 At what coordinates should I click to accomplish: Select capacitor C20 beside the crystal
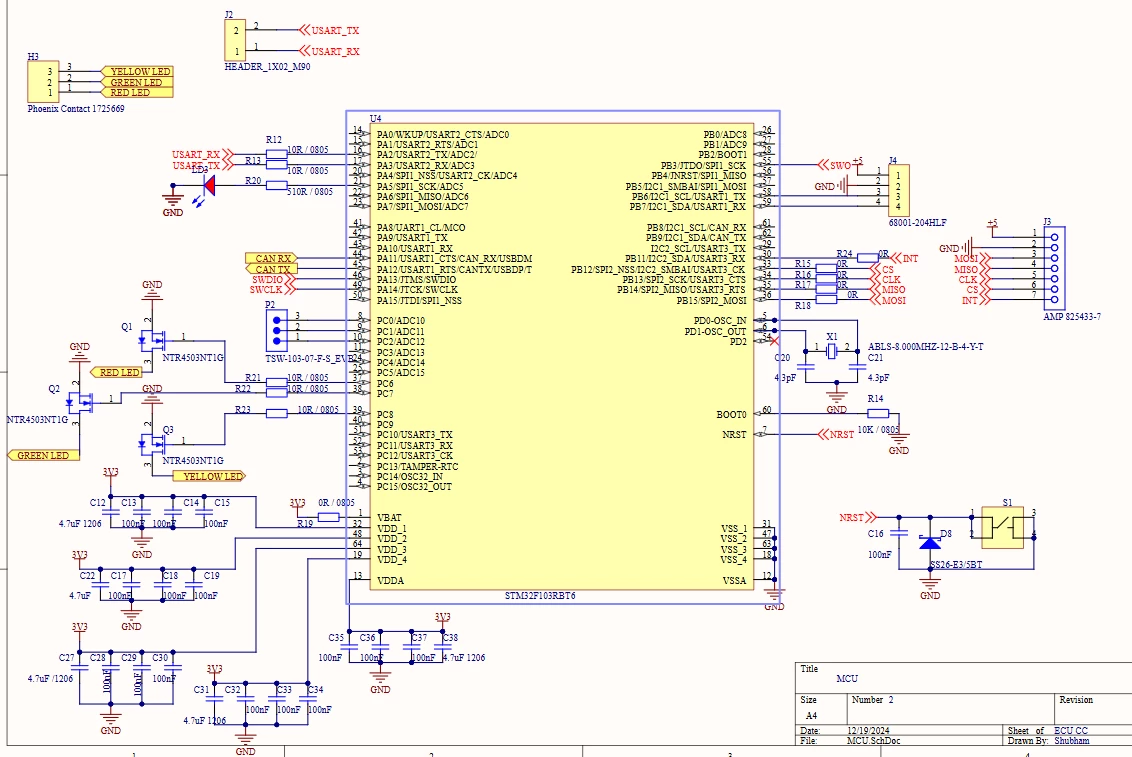(x=806, y=367)
